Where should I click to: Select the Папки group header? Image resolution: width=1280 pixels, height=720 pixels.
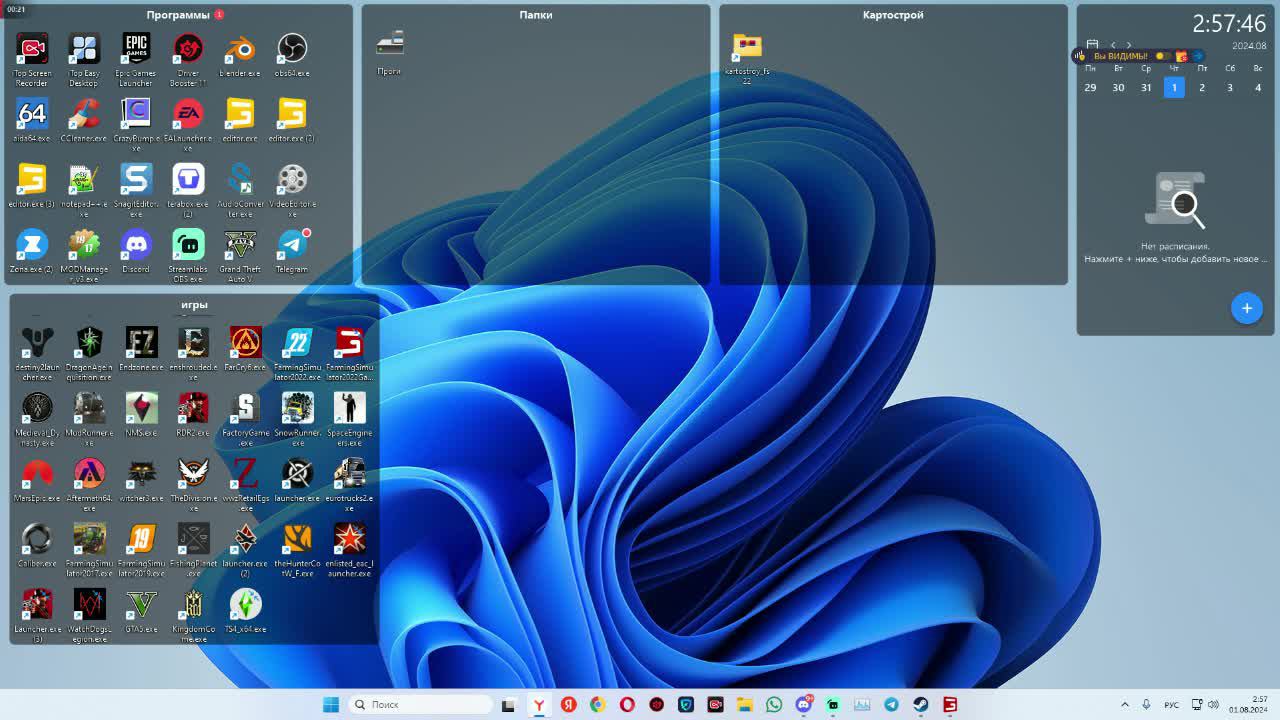536,15
